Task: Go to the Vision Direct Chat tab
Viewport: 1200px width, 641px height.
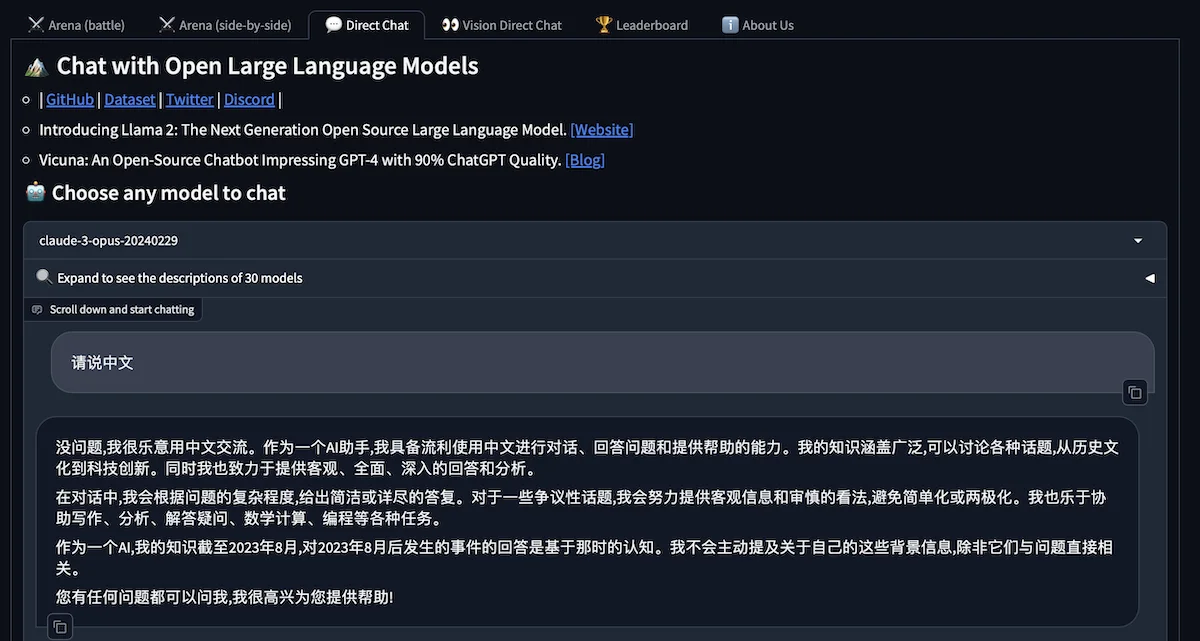Action: pyautogui.click(x=502, y=25)
